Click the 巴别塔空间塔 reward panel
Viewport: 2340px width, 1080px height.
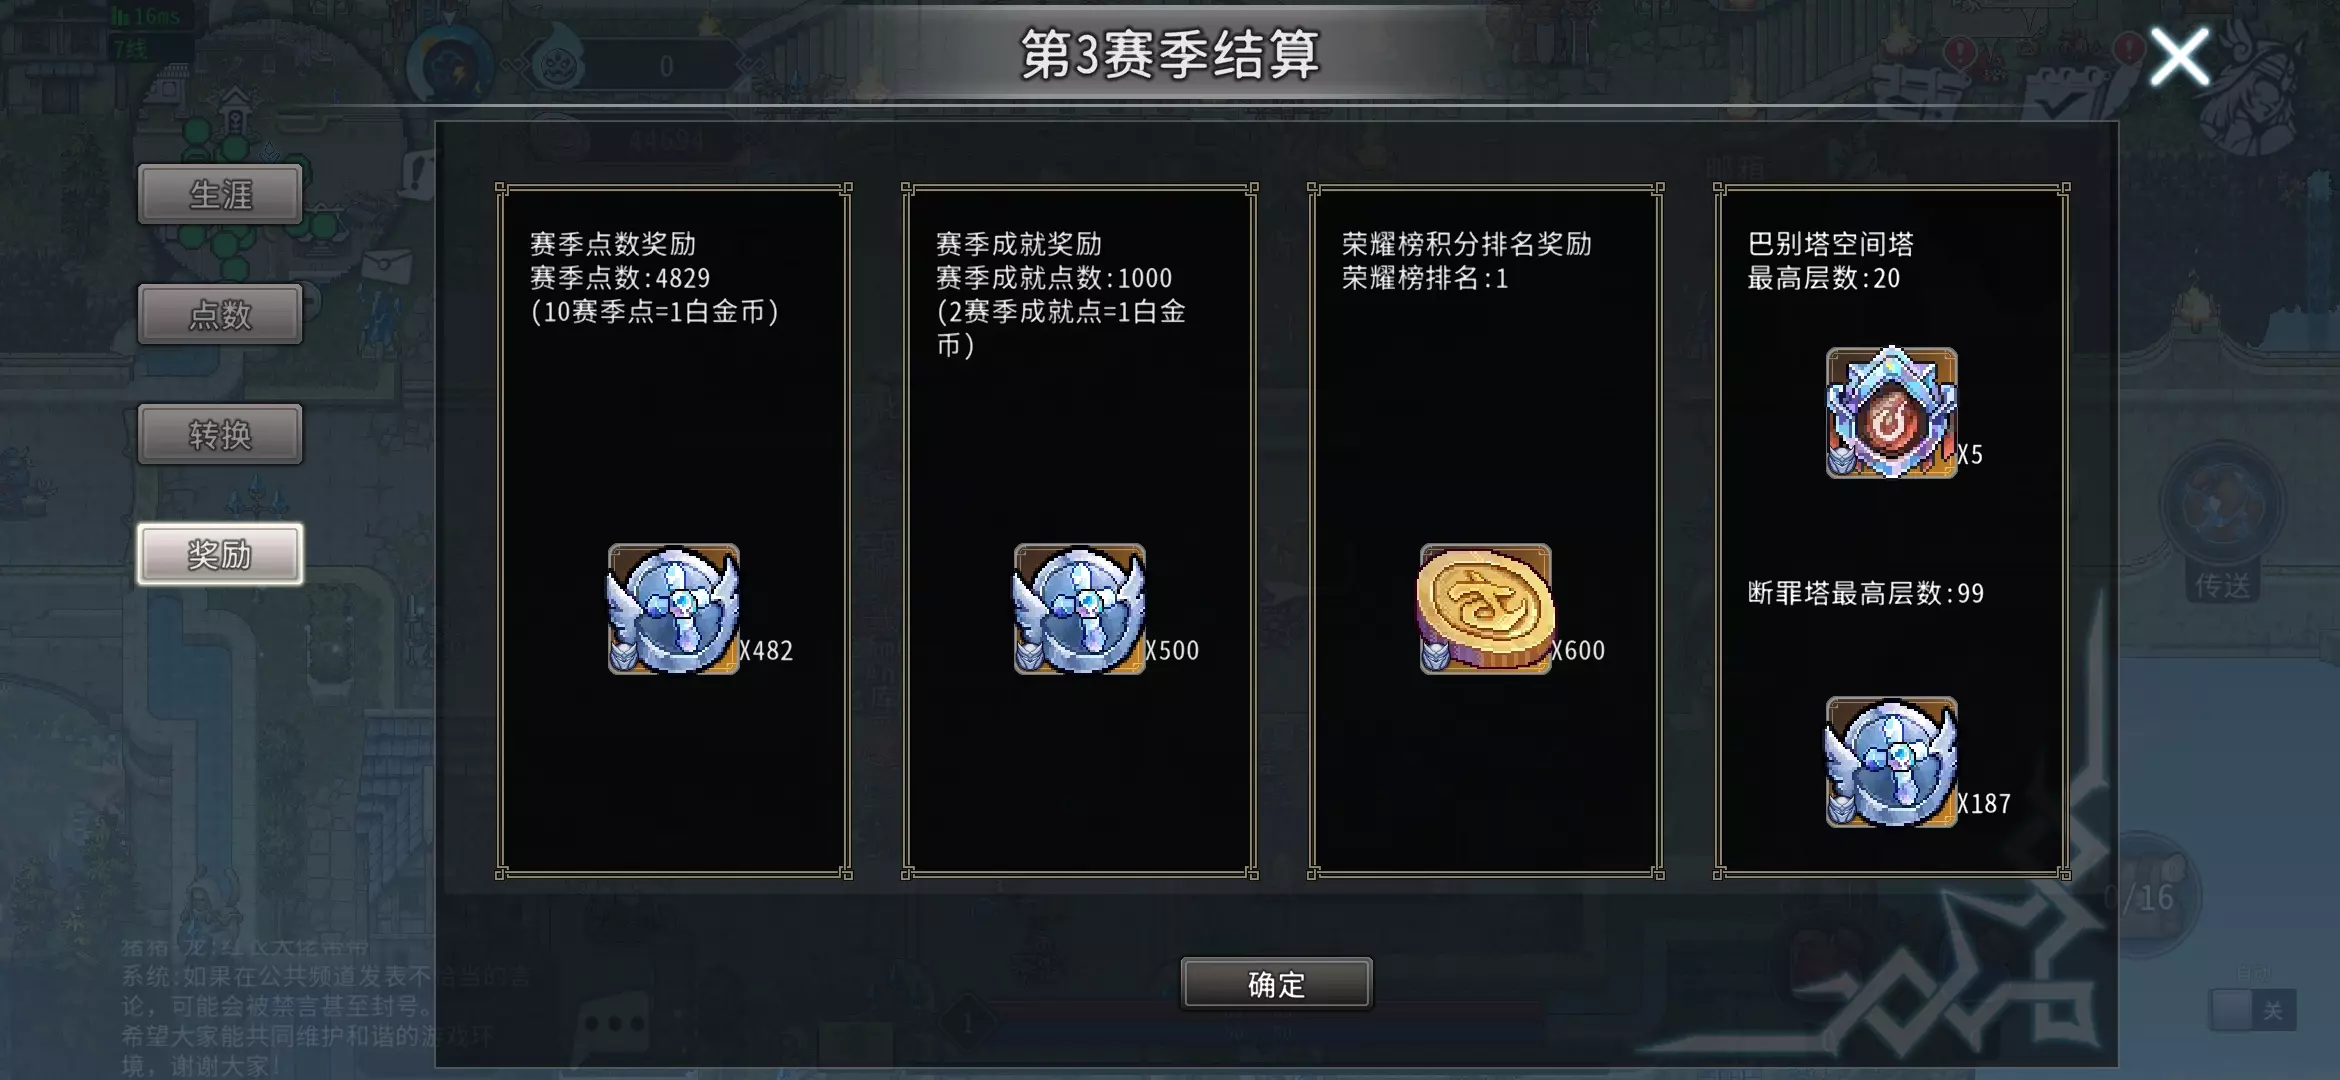point(1892,531)
